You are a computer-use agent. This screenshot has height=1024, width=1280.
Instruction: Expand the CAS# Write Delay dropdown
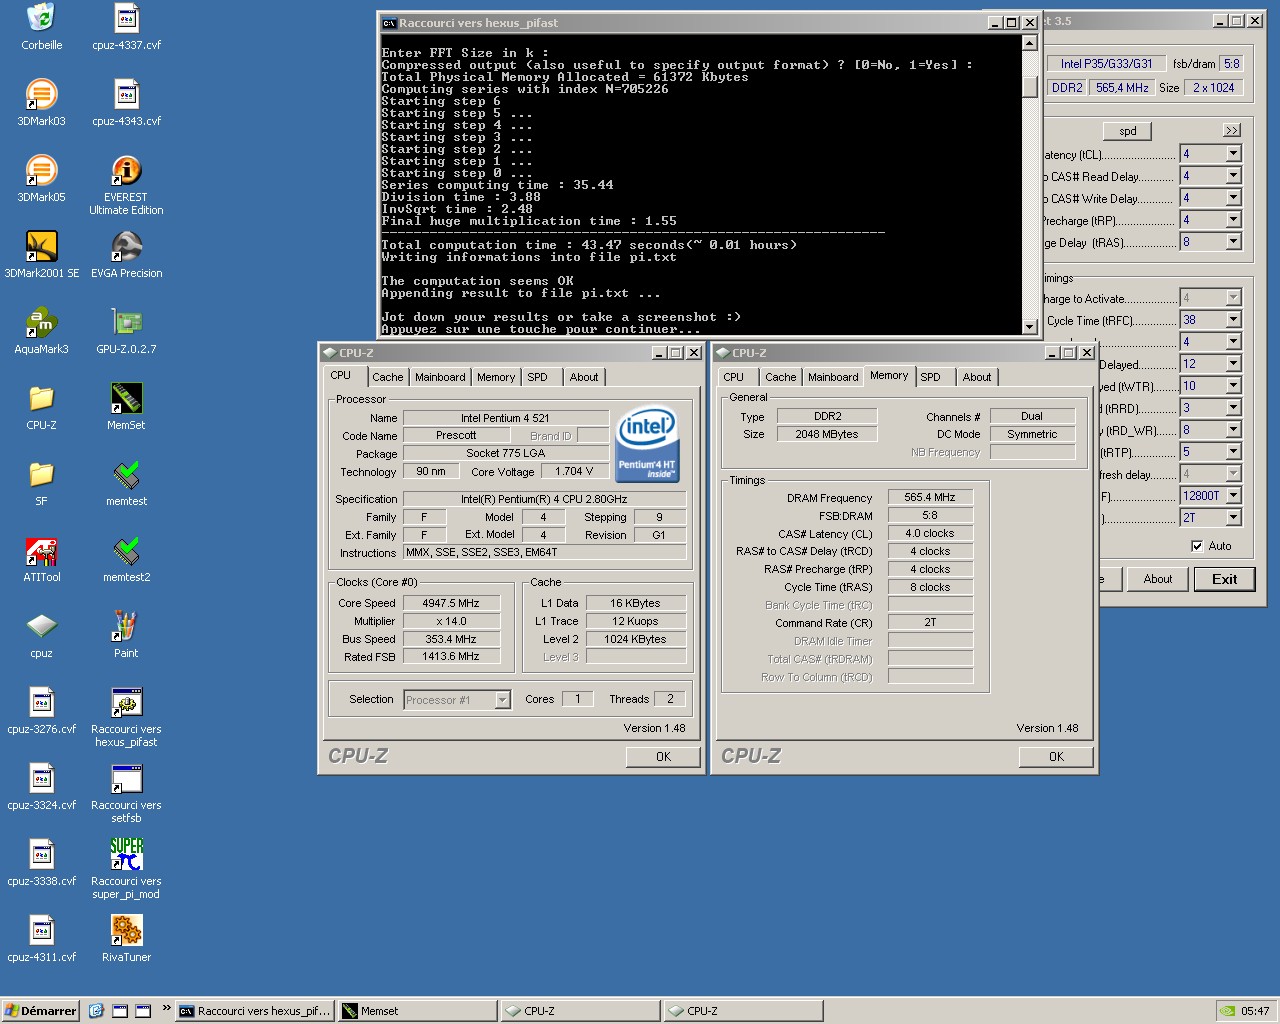click(1233, 198)
